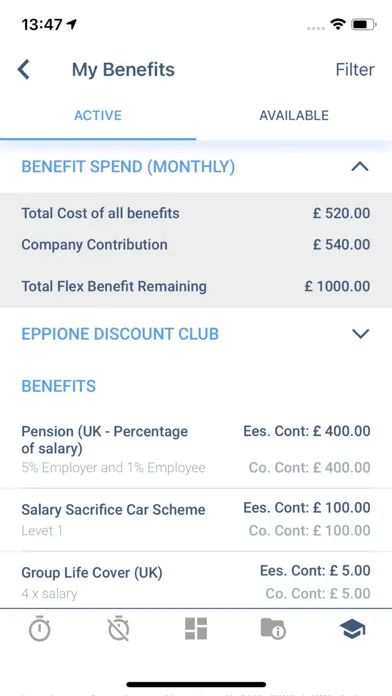This screenshot has height=696, width=392.
Task: Open the Filter option
Action: [355, 70]
